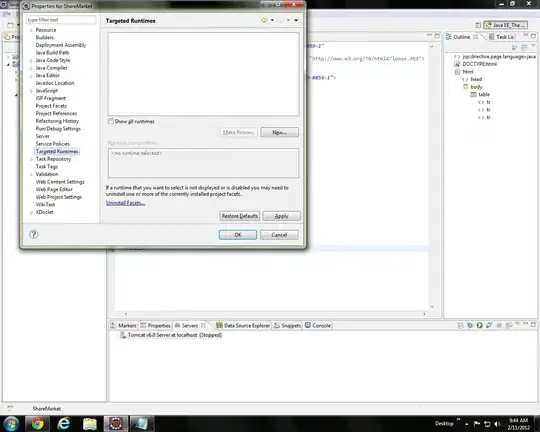Start the server with green run icon
The width and height of the screenshot is (540, 432).
click(479, 325)
